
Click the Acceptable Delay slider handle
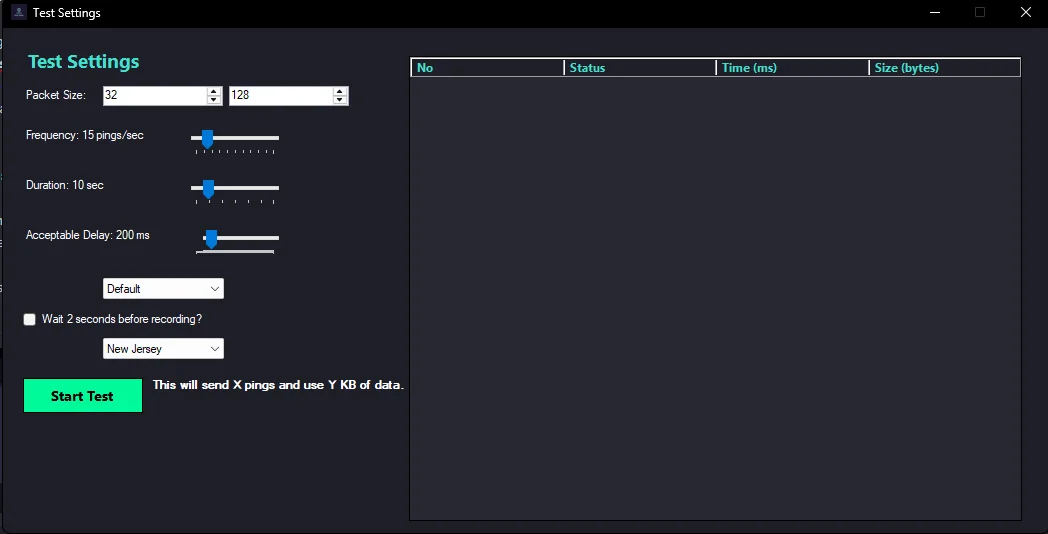pos(211,239)
